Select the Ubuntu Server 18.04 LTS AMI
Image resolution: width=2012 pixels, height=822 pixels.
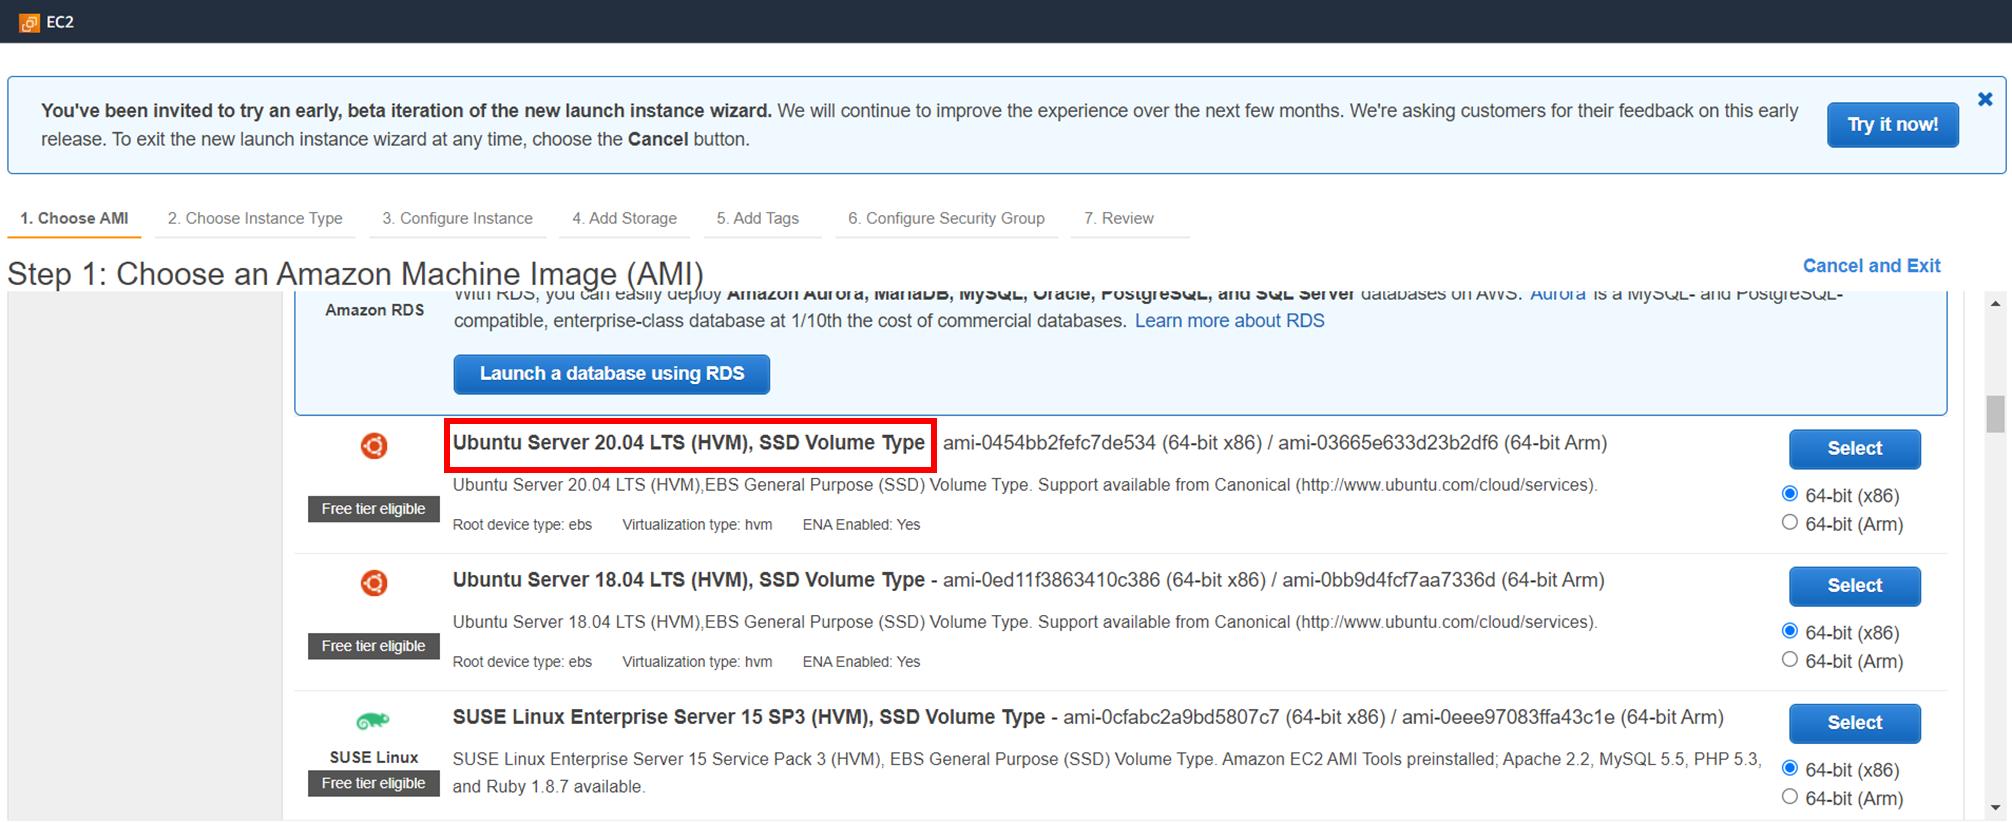tap(1854, 586)
